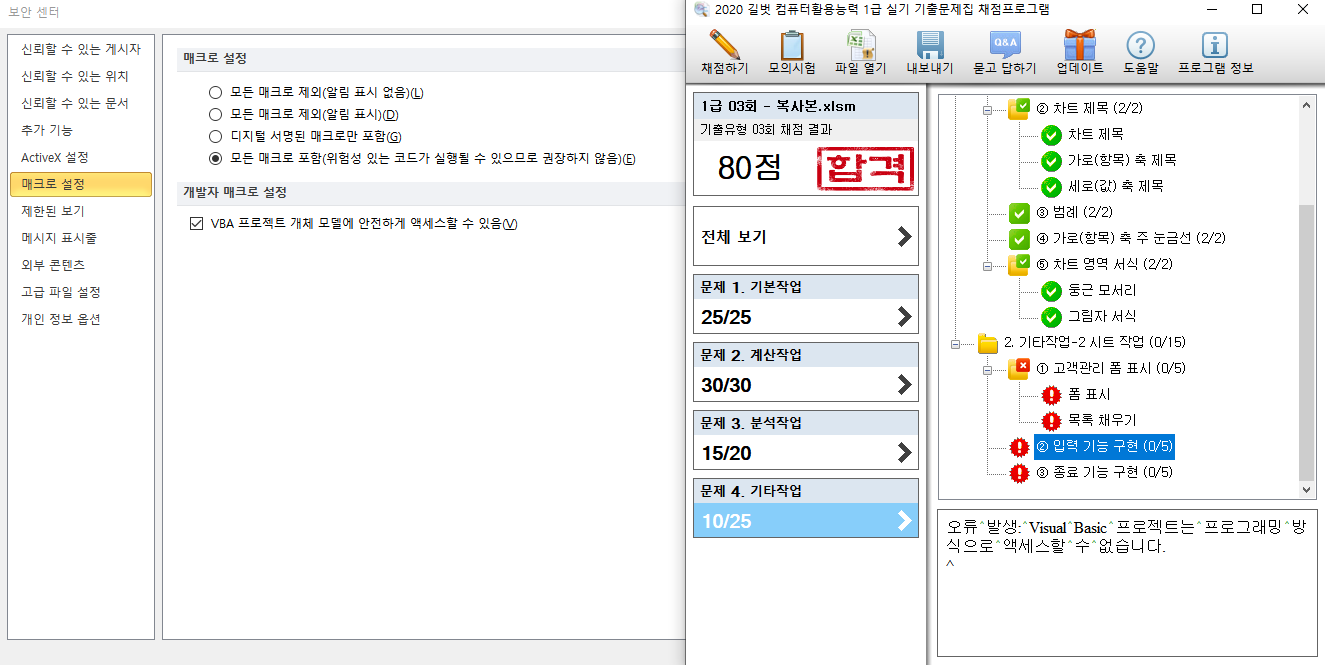Screen dimensions: 1325x665
Task: Collapse the 고객관리 폼 표시 tree node
Action: 987,369
